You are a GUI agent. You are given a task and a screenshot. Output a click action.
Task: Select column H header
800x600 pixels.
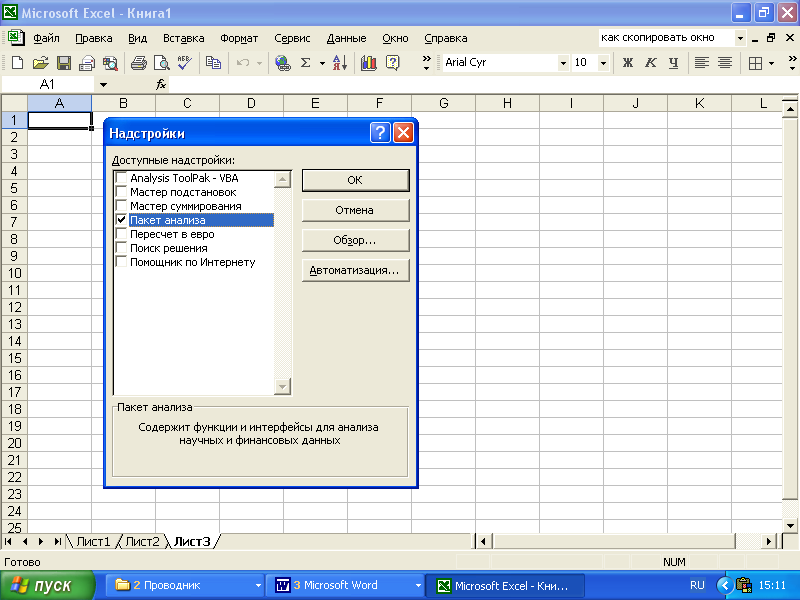pos(507,104)
